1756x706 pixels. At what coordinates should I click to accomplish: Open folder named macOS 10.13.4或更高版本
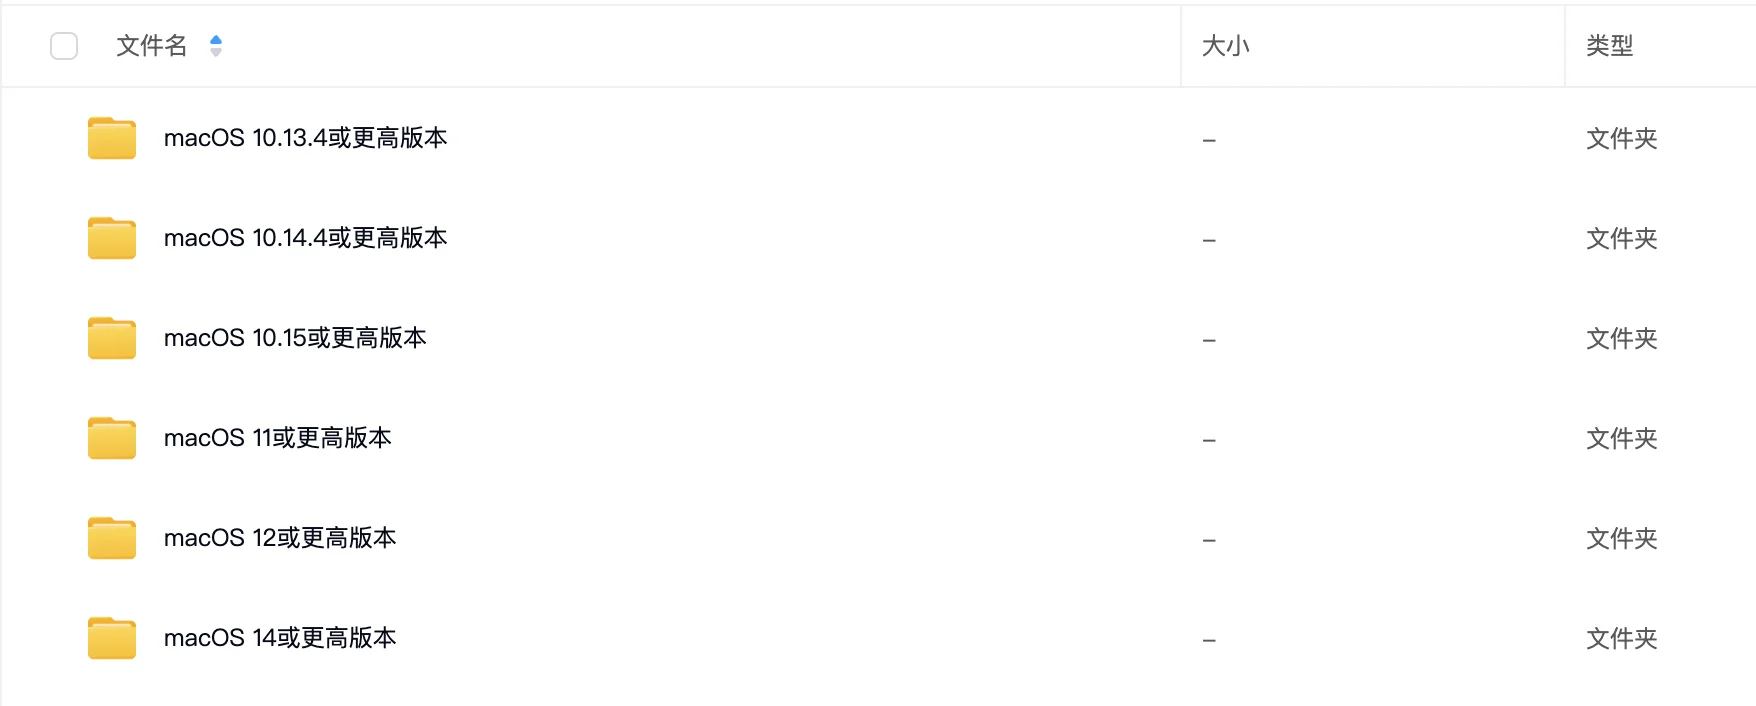306,138
